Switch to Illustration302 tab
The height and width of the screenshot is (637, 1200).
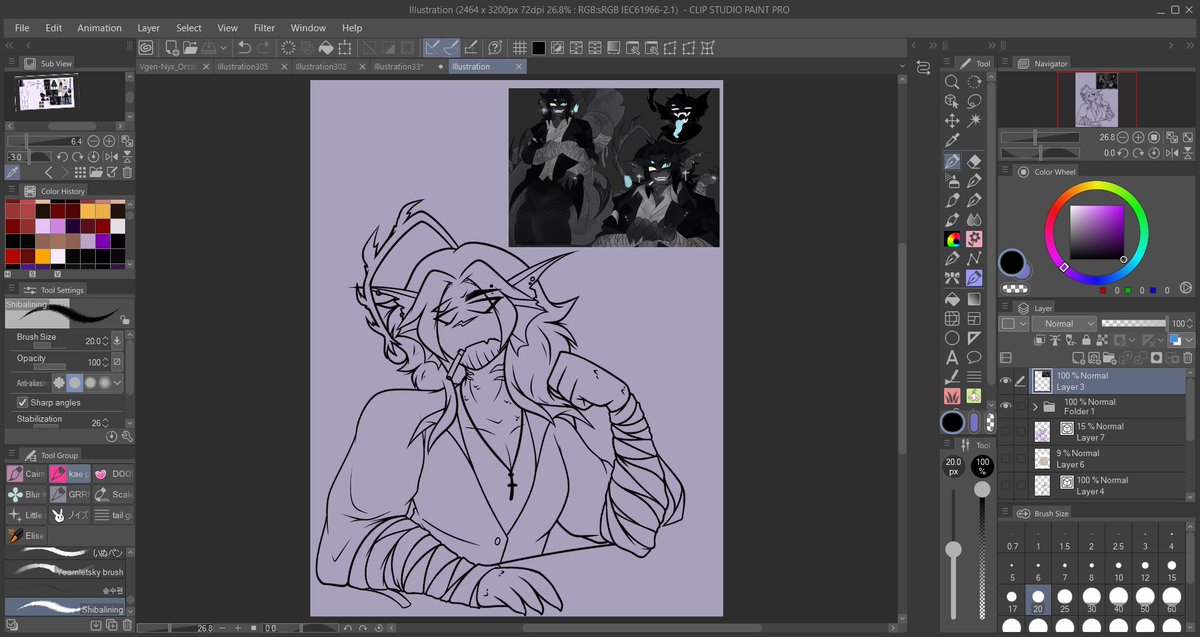tap(321, 66)
